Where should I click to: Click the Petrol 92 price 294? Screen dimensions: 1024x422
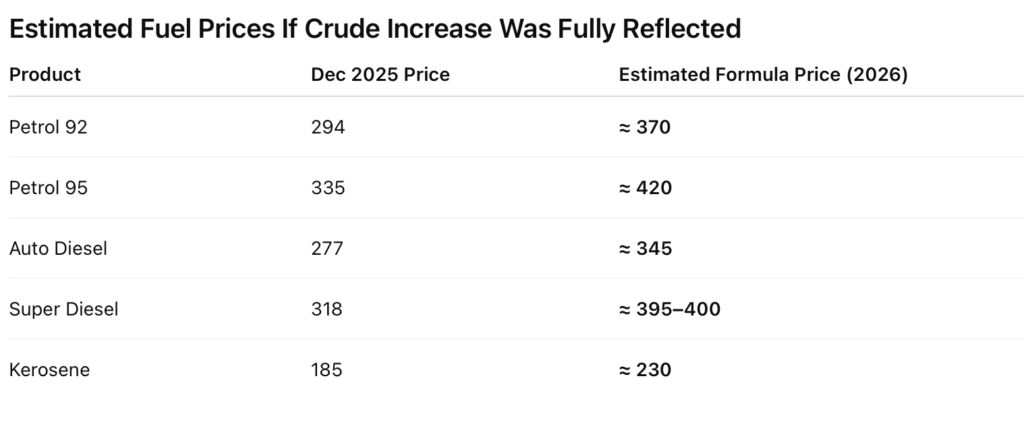pos(327,127)
